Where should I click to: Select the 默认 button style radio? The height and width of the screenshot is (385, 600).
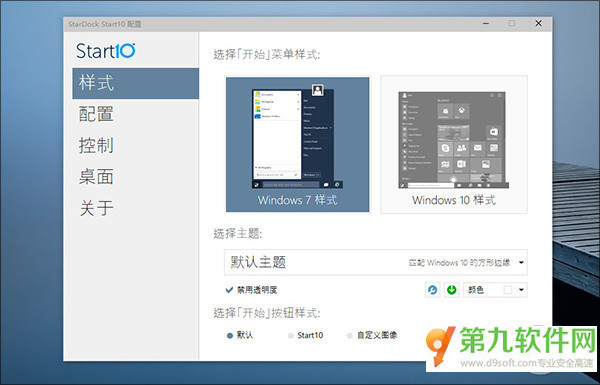tap(240, 335)
